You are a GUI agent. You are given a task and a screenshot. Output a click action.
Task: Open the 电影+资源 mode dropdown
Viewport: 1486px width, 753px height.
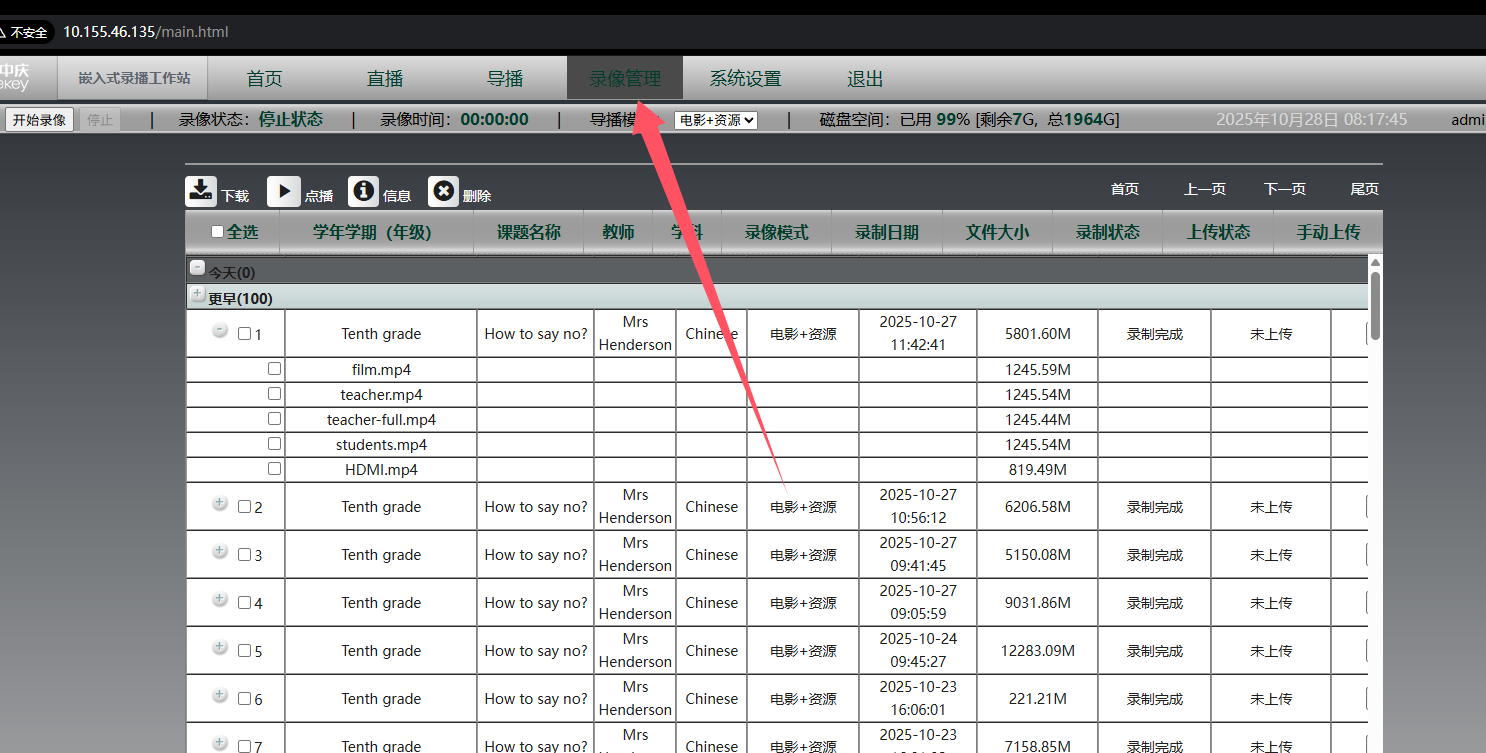pos(716,120)
